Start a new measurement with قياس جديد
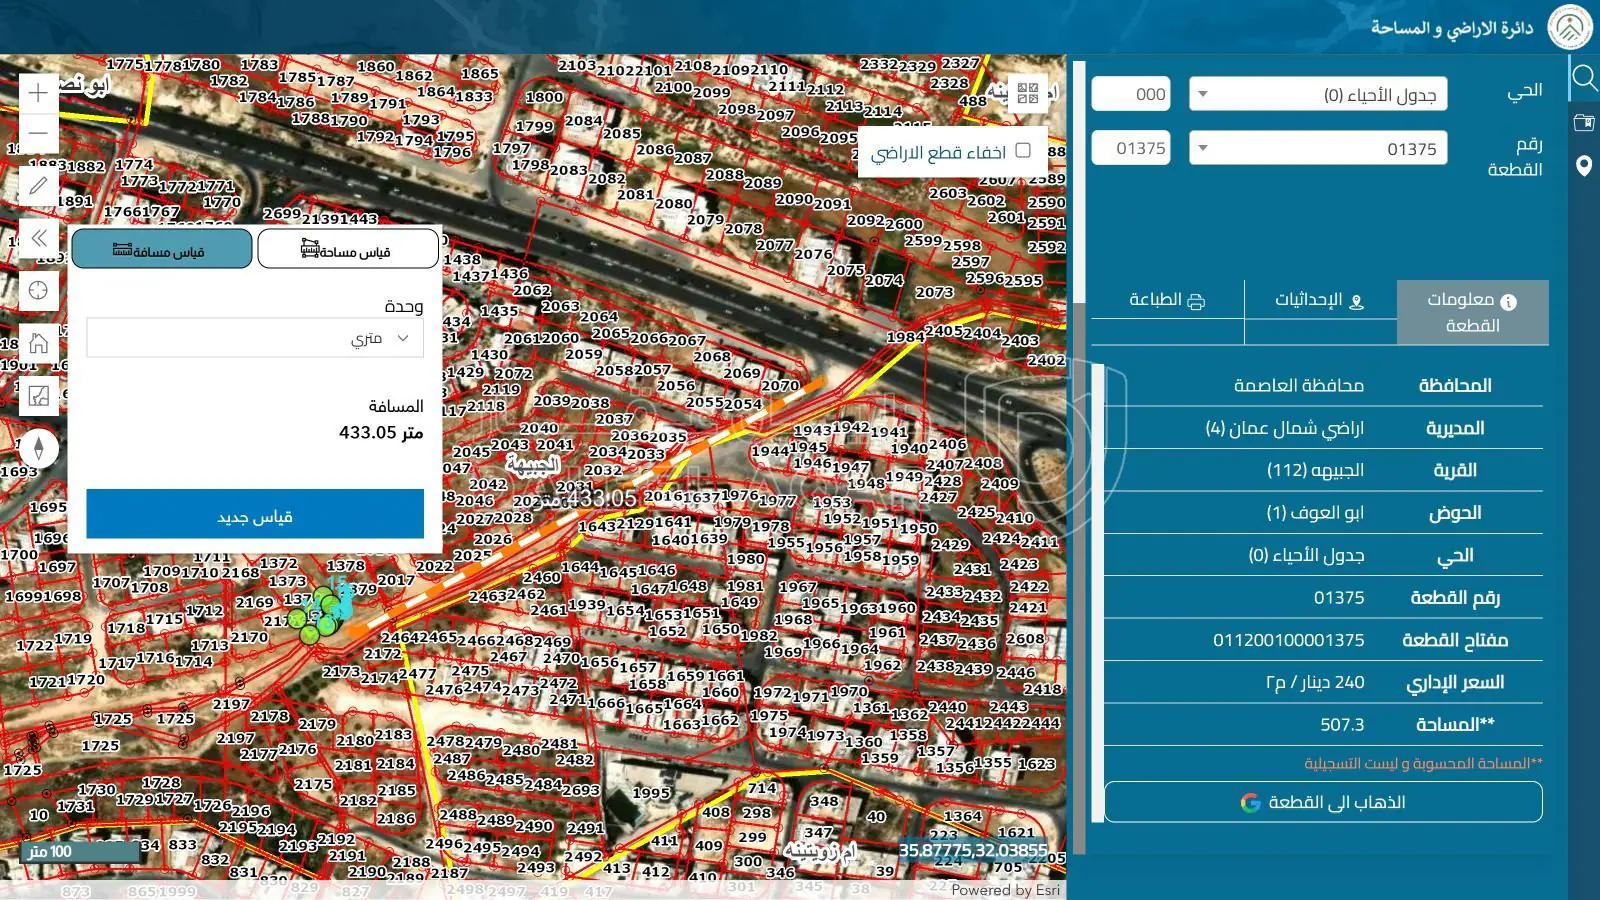The width and height of the screenshot is (1600, 900). click(255, 514)
